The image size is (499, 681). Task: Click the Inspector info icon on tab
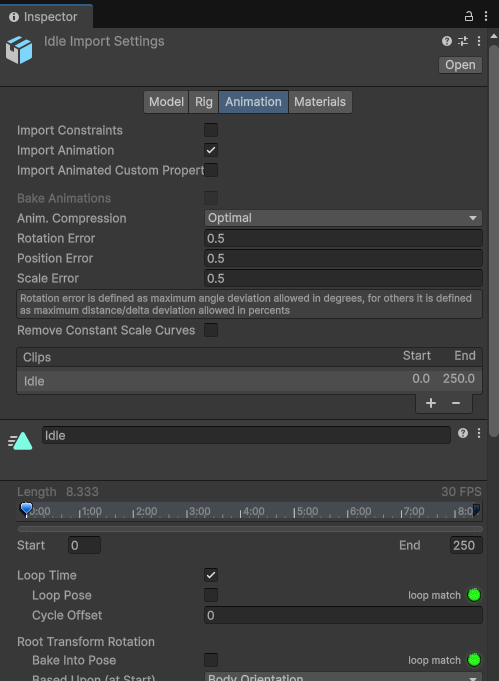pos(14,17)
